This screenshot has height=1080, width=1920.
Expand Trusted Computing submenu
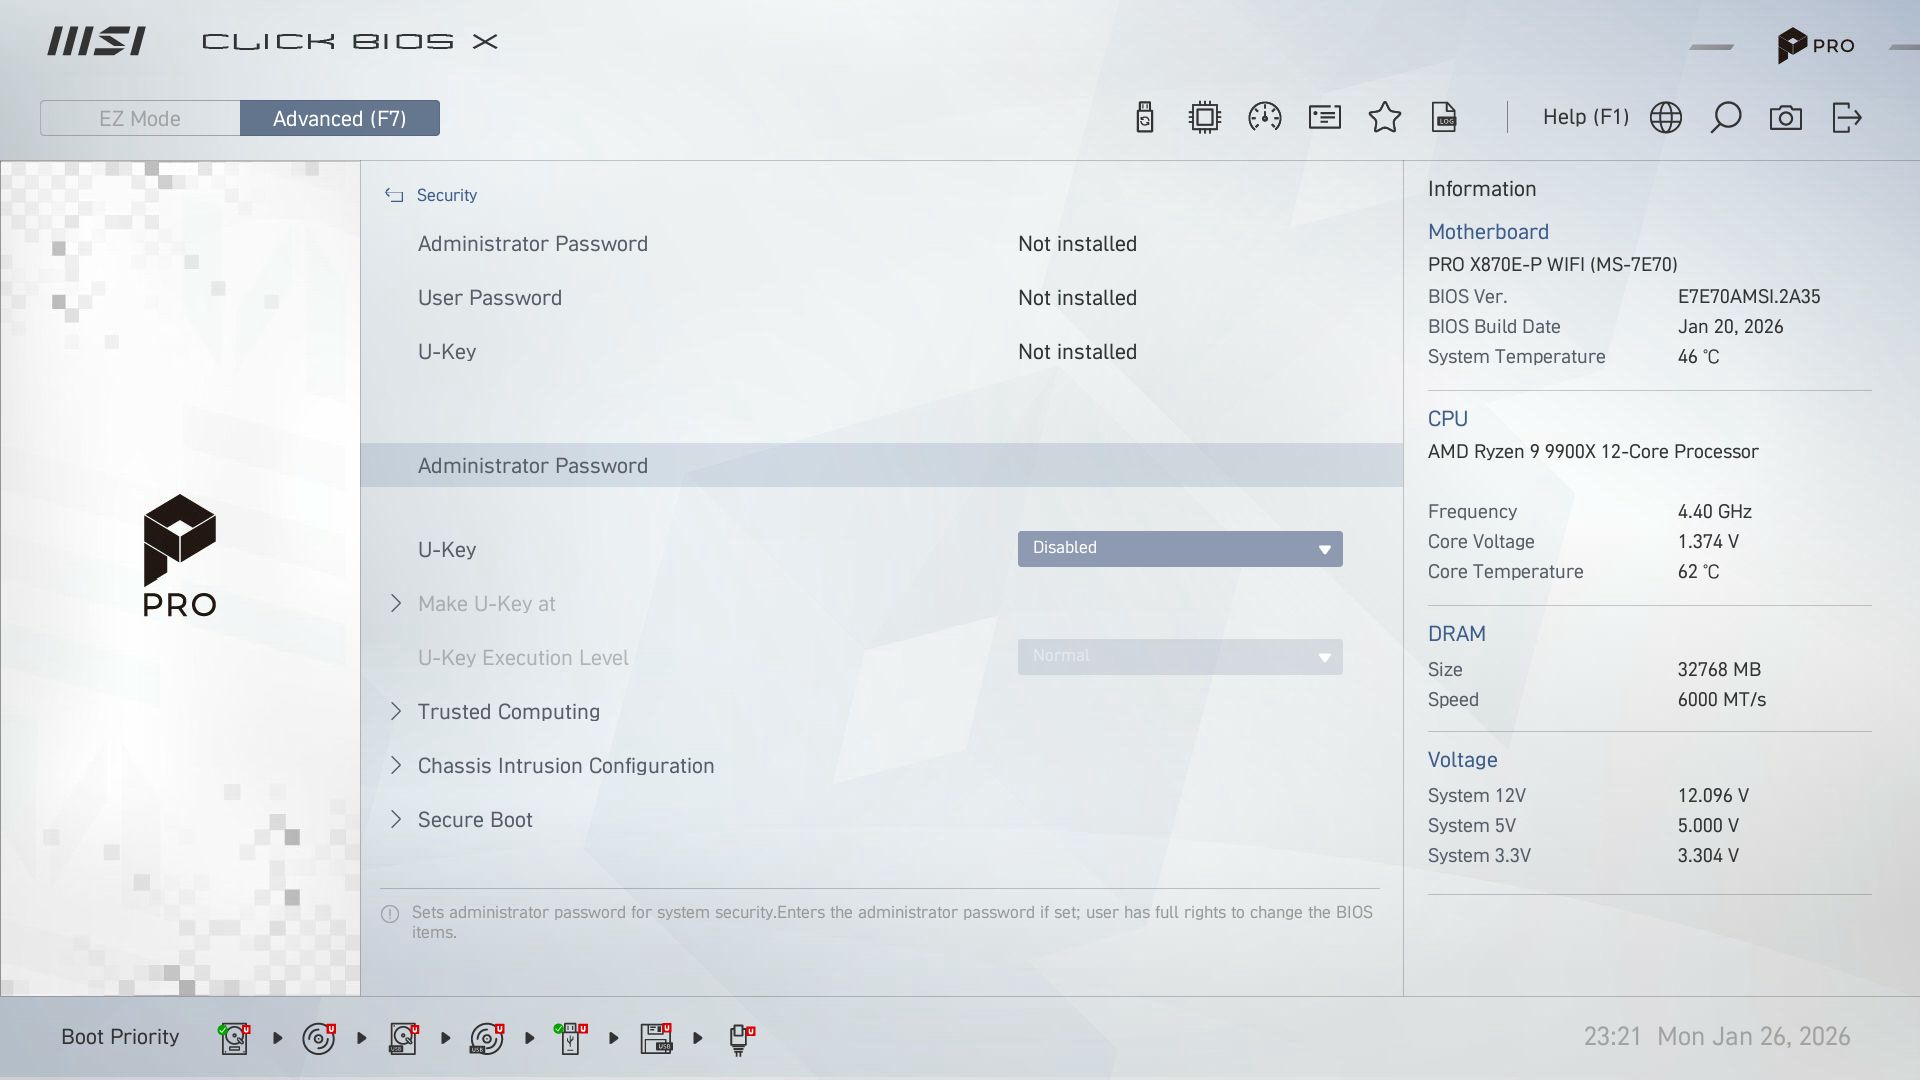point(508,712)
